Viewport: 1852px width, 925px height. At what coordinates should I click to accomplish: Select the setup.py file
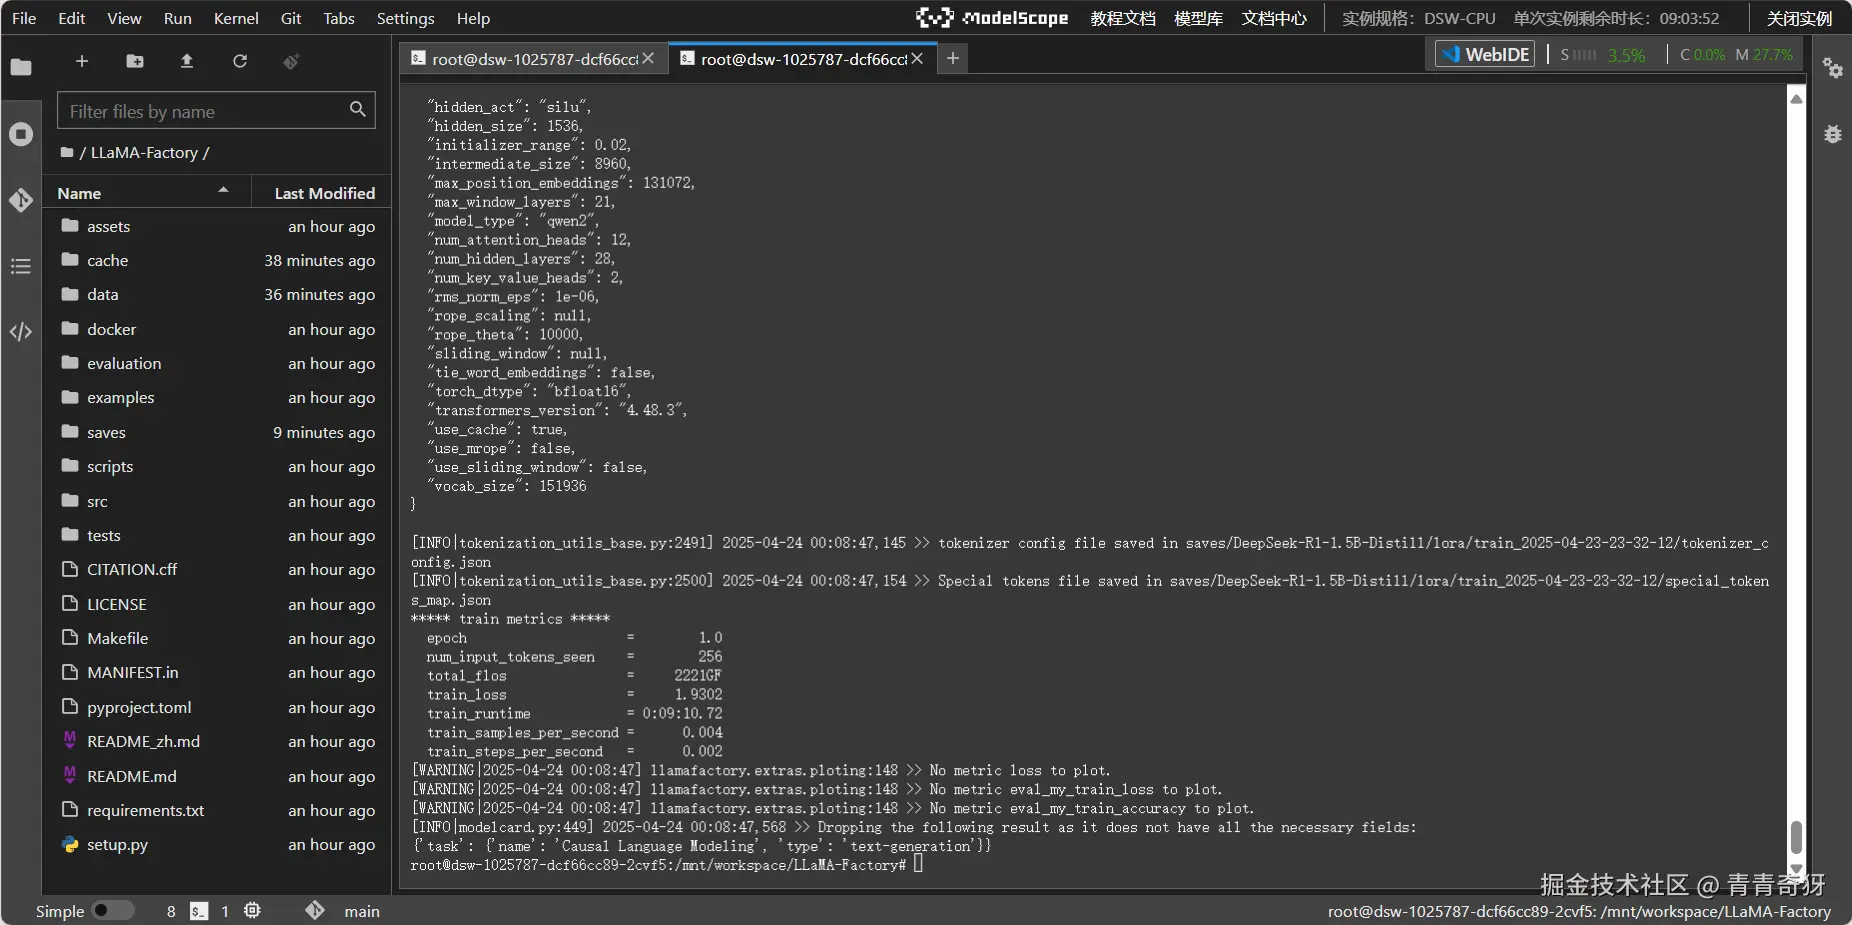[217, 845]
